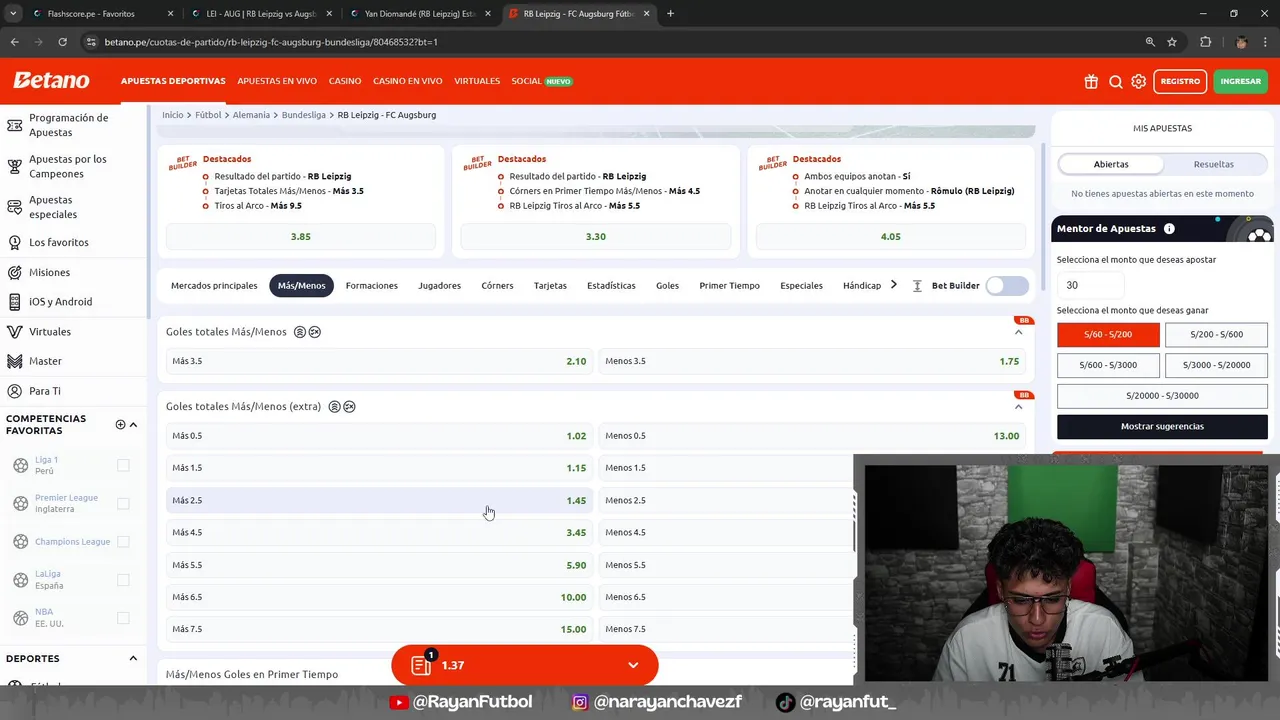
Task: Check the LaLiga España checkbox
Action: tap(123, 580)
